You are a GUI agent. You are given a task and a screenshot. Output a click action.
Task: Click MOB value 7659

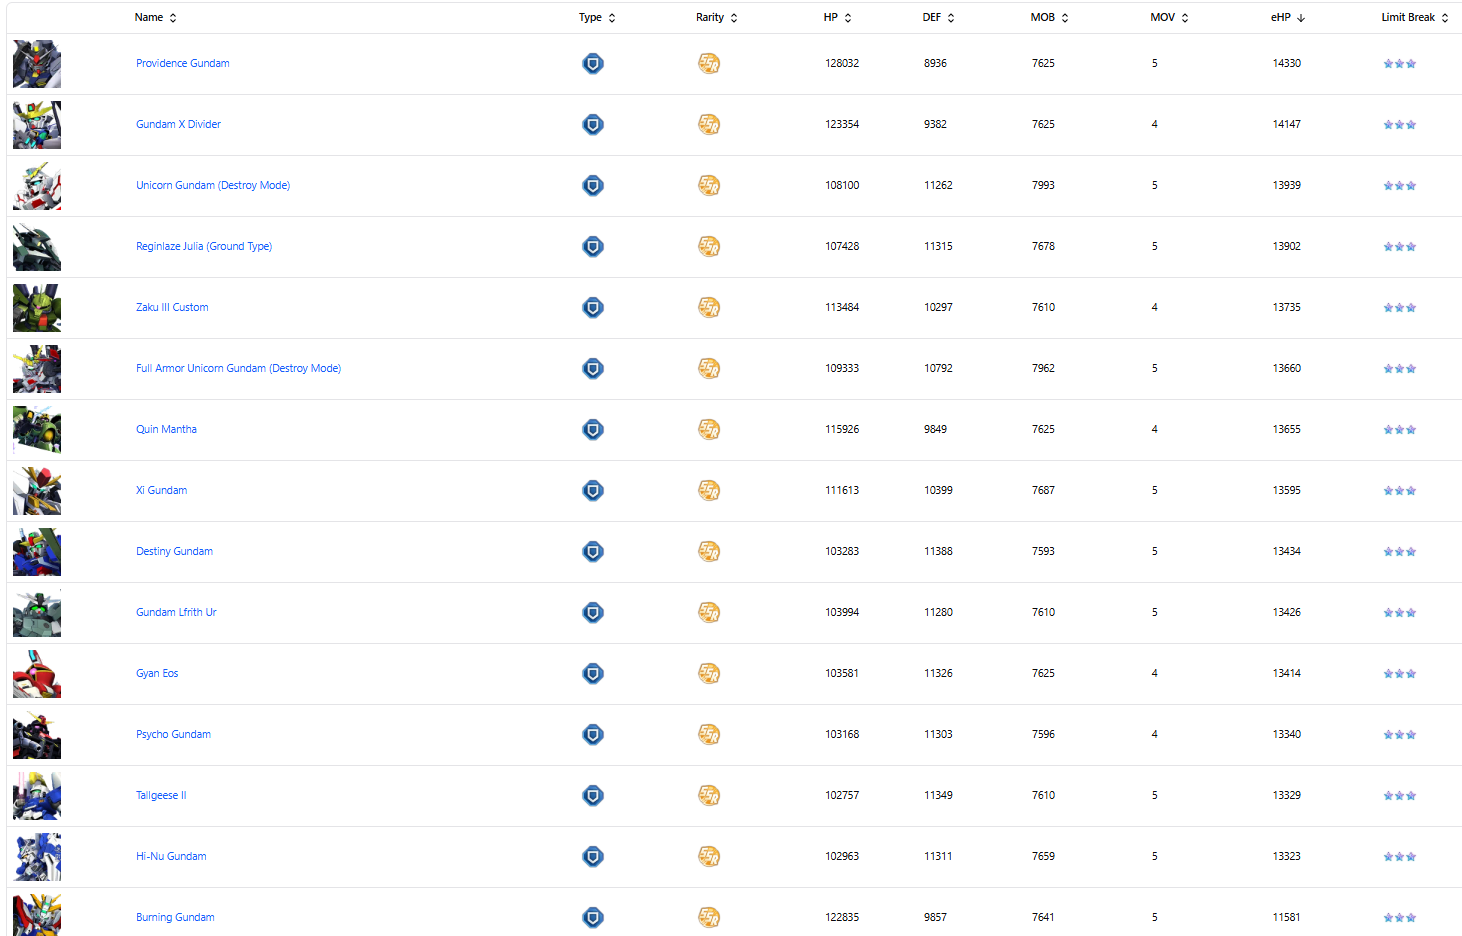tap(1043, 856)
